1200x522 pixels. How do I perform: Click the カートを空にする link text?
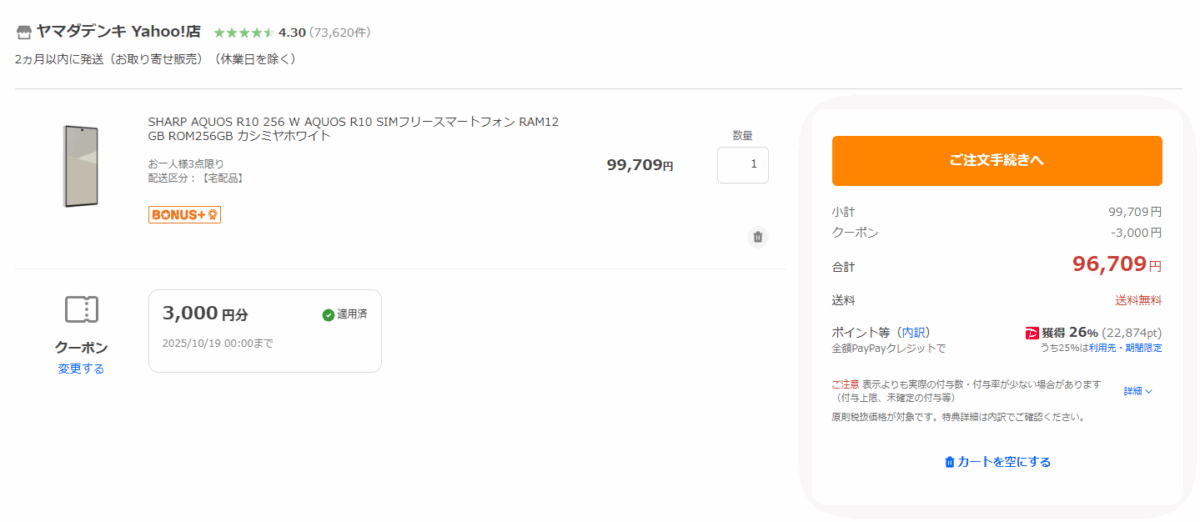1004,462
